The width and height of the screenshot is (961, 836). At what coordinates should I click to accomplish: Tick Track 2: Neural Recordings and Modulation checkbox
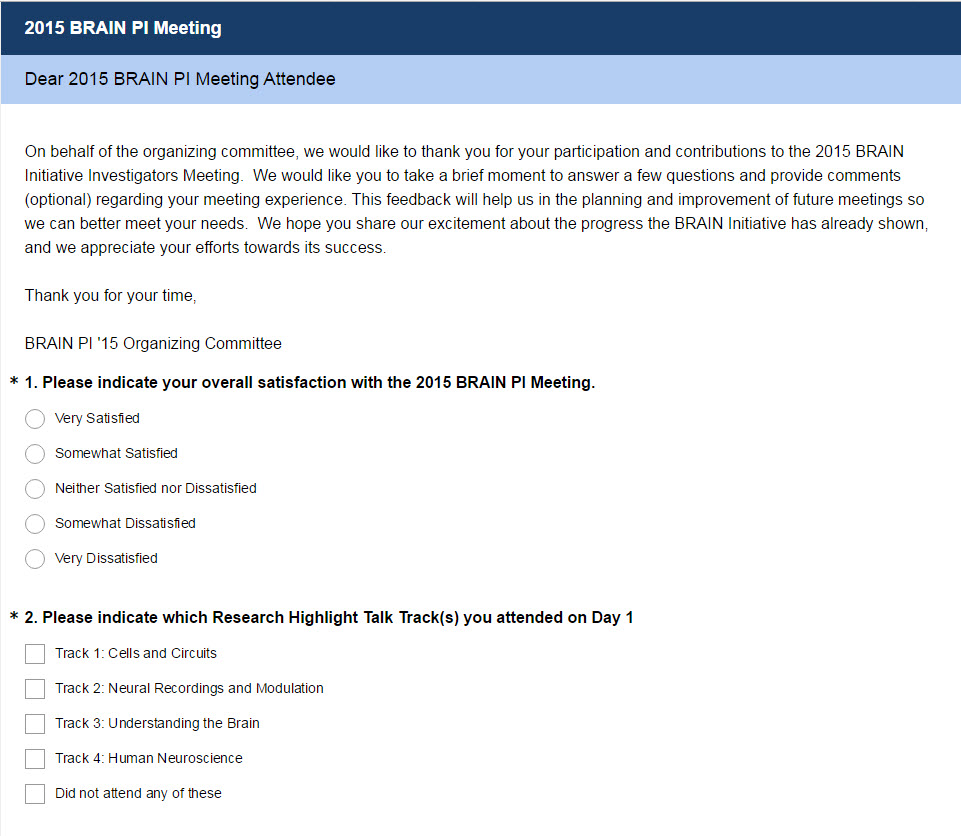(x=35, y=689)
